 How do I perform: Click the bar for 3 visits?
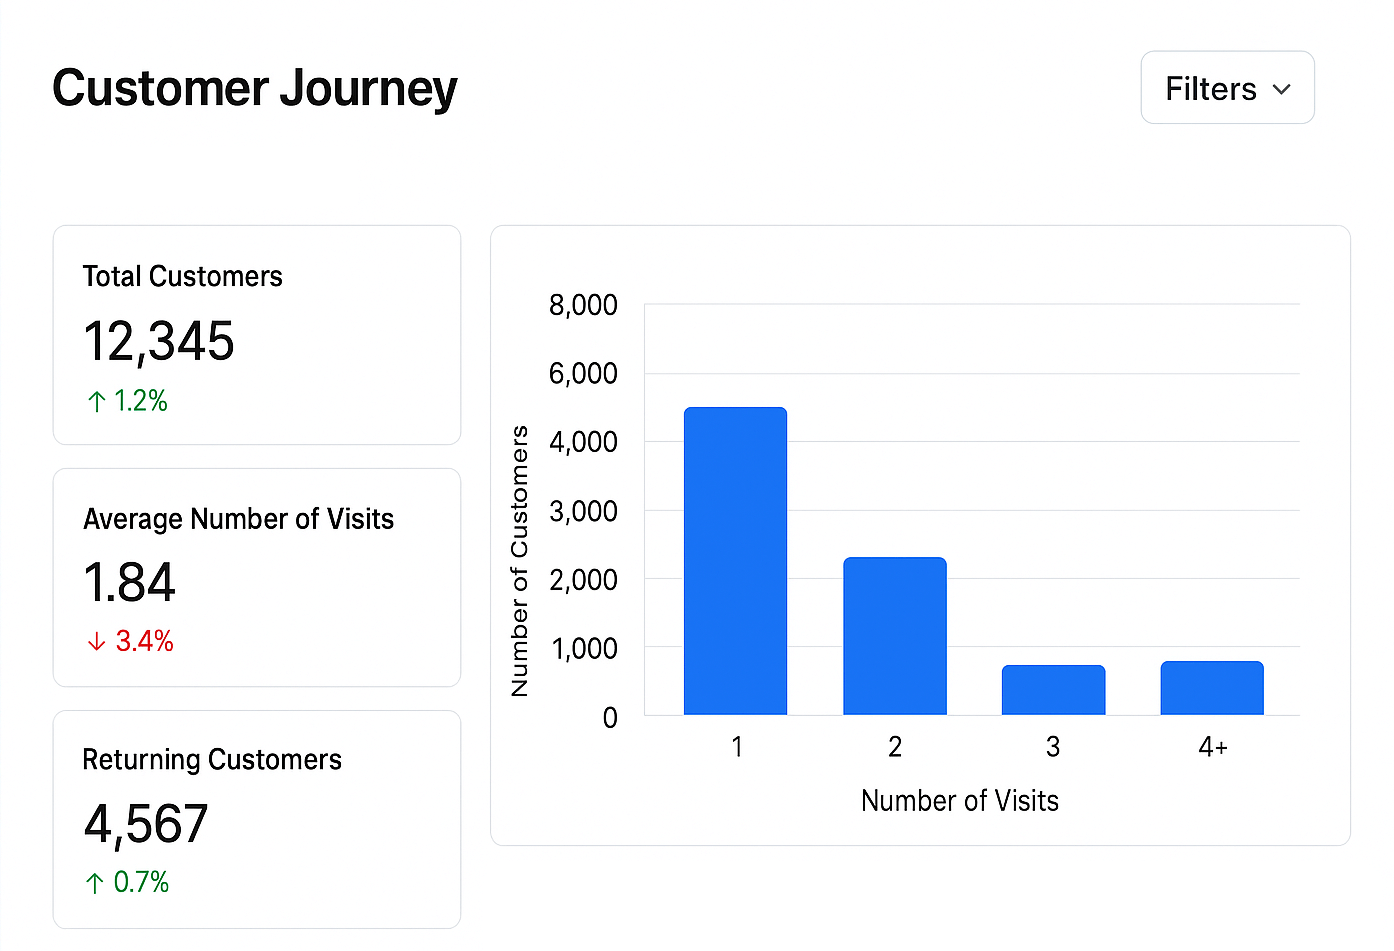point(1053,690)
